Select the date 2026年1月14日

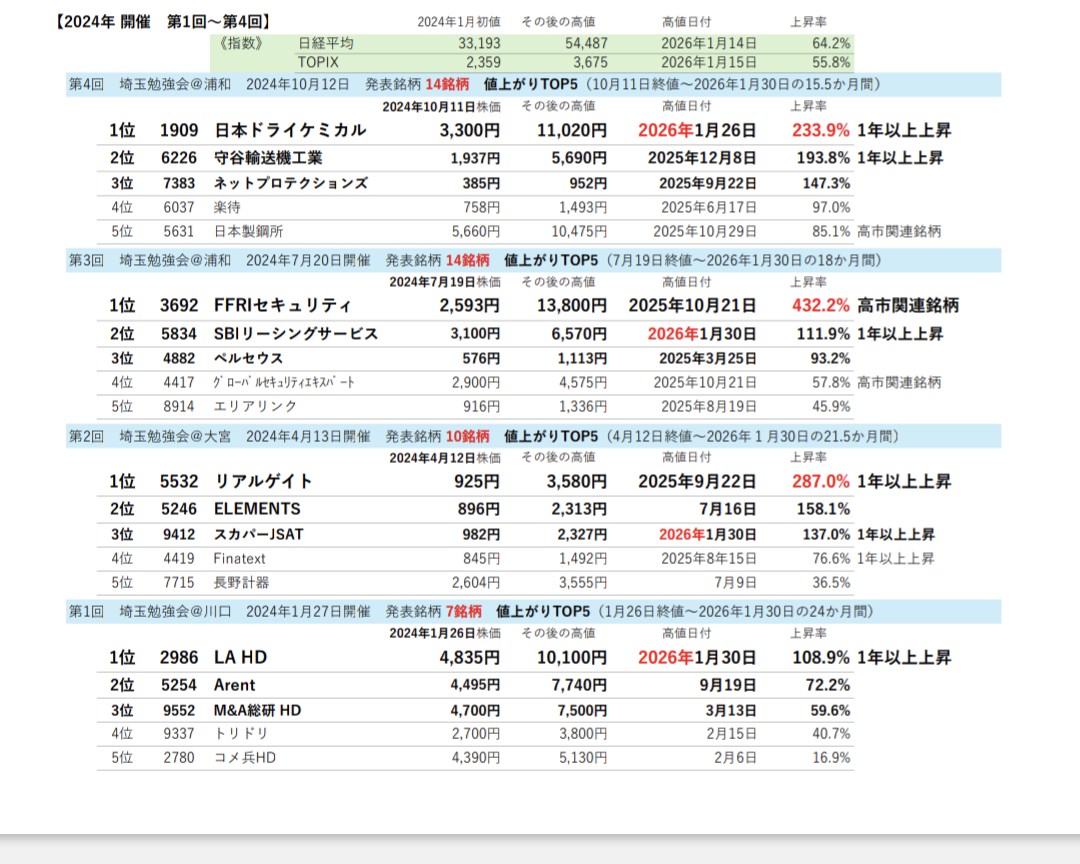coord(709,43)
